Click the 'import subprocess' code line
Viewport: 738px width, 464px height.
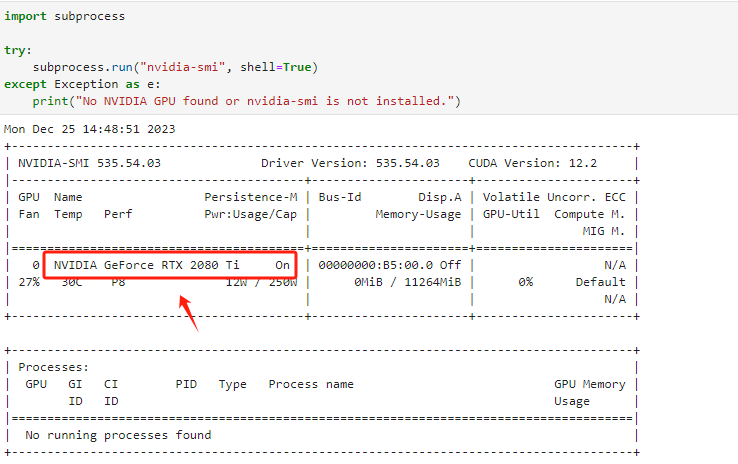pyautogui.click(x=64, y=16)
